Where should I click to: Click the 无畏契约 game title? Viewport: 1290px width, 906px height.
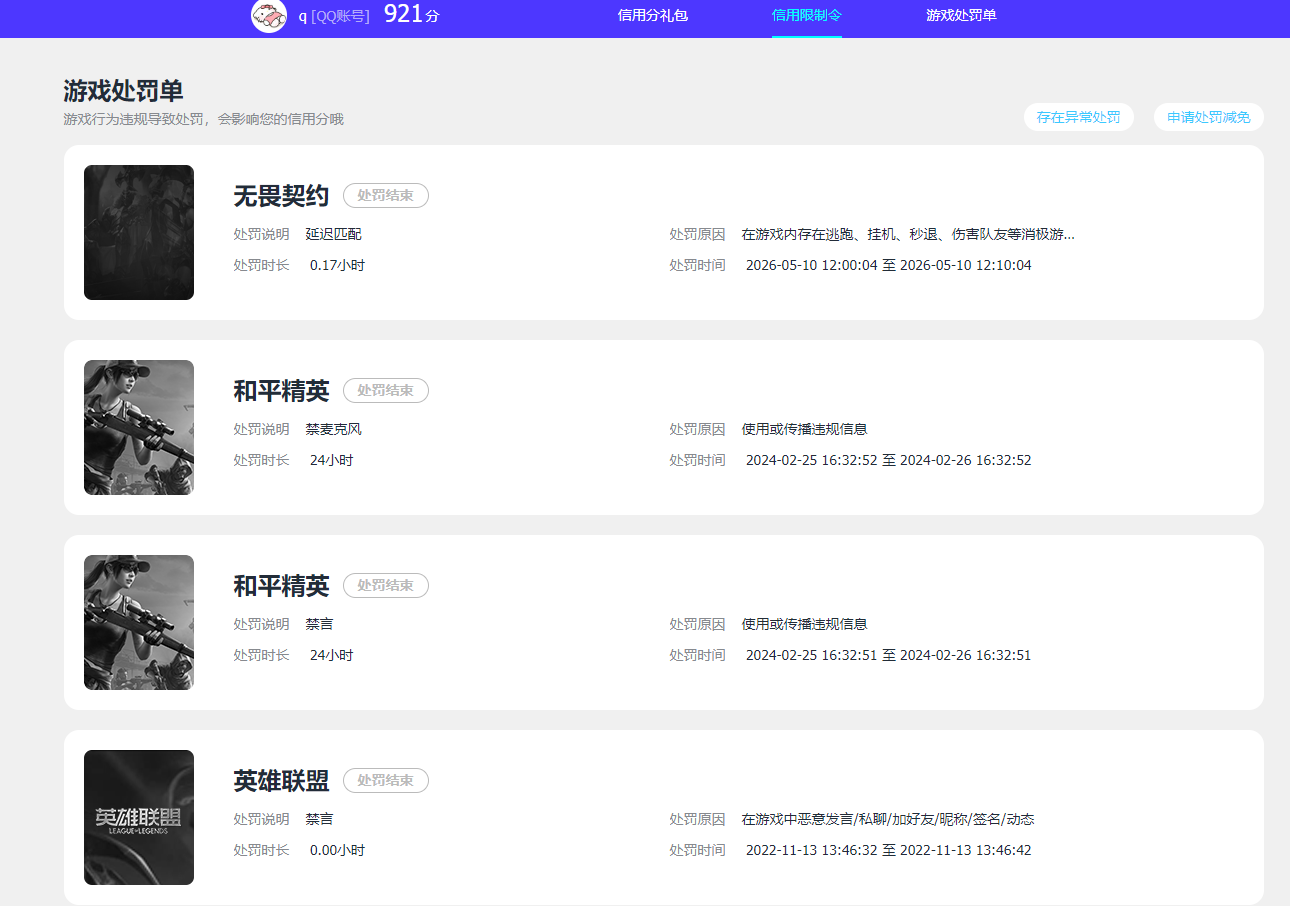281,196
